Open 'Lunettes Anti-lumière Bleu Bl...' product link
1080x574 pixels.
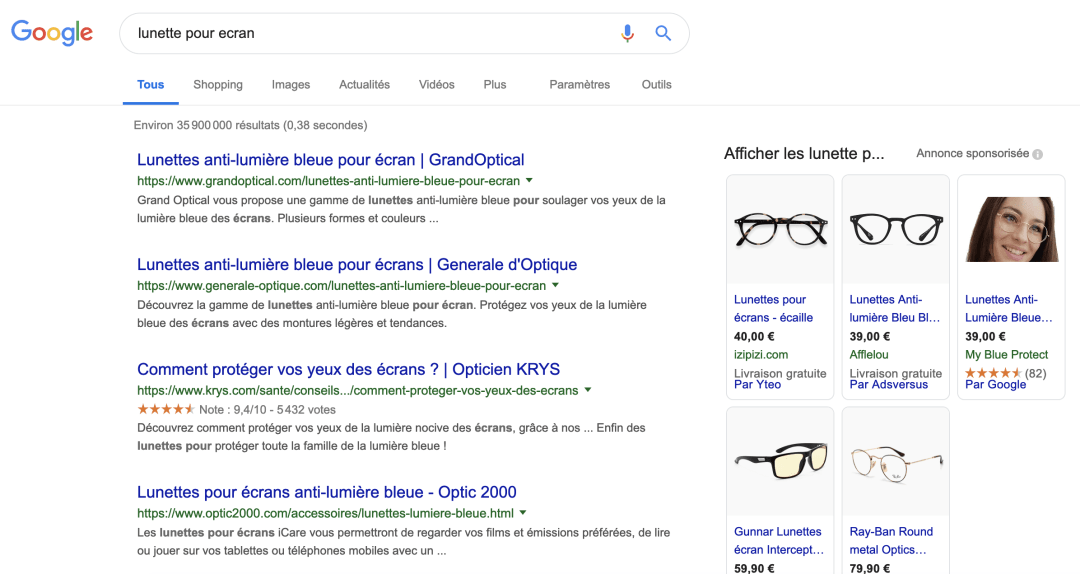895,309
